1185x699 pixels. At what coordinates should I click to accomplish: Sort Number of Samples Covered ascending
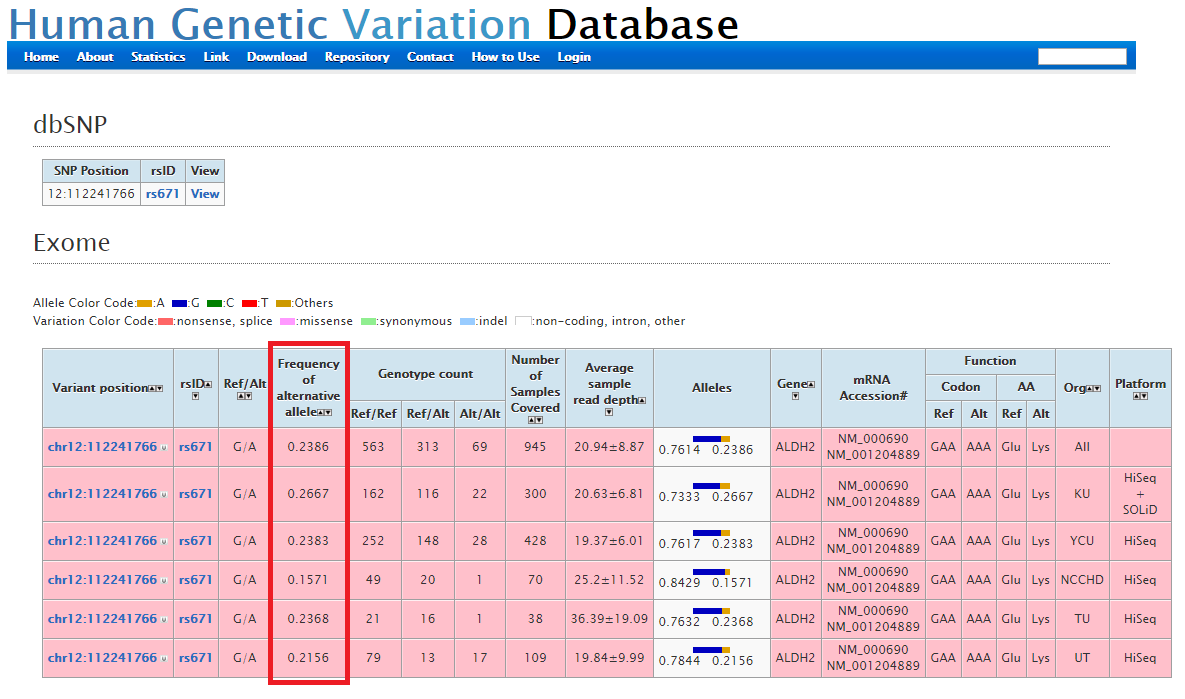click(x=530, y=420)
